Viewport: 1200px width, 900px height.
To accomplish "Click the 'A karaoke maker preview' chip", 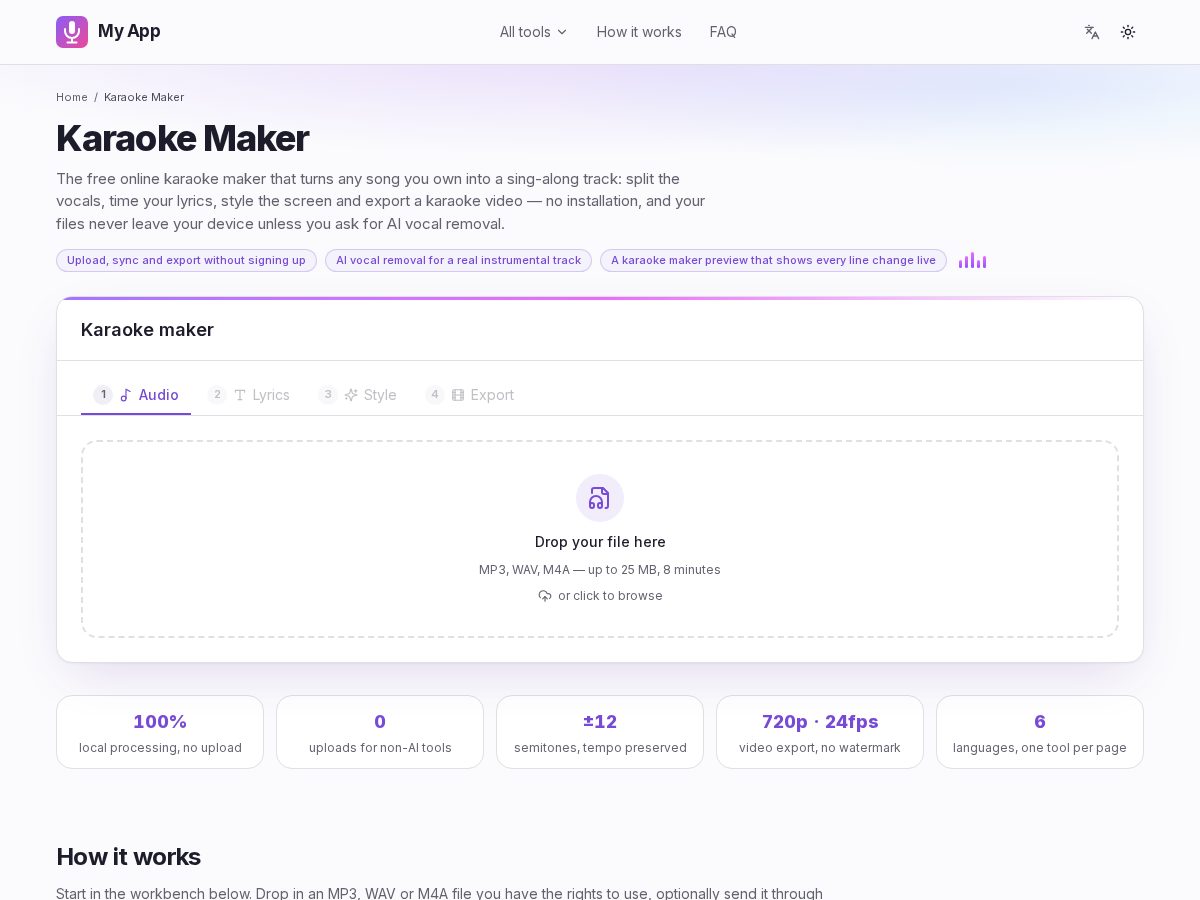I will pos(773,260).
